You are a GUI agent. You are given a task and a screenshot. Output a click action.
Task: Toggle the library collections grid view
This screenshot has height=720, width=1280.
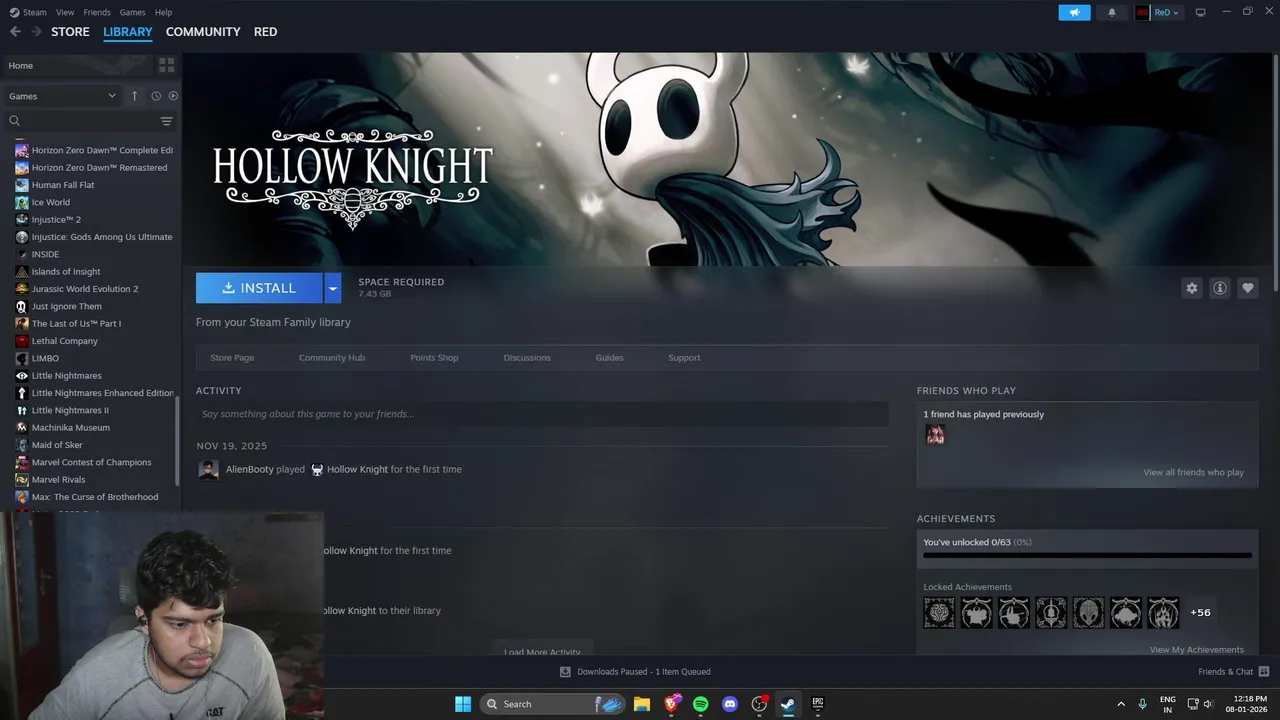pyautogui.click(x=166, y=65)
